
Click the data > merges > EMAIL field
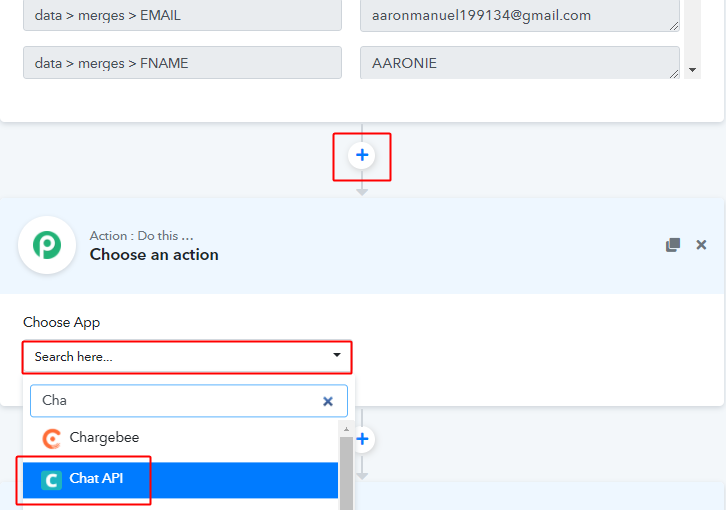(x=182, y=15)
